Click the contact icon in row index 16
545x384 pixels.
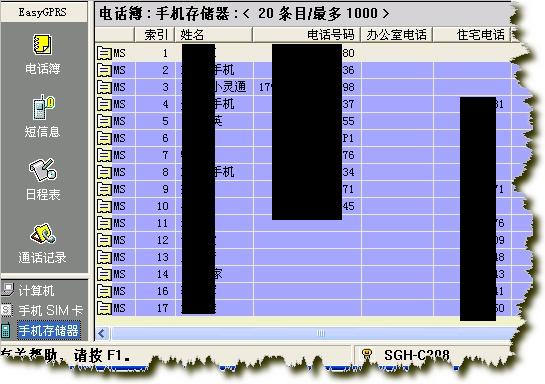104,291
